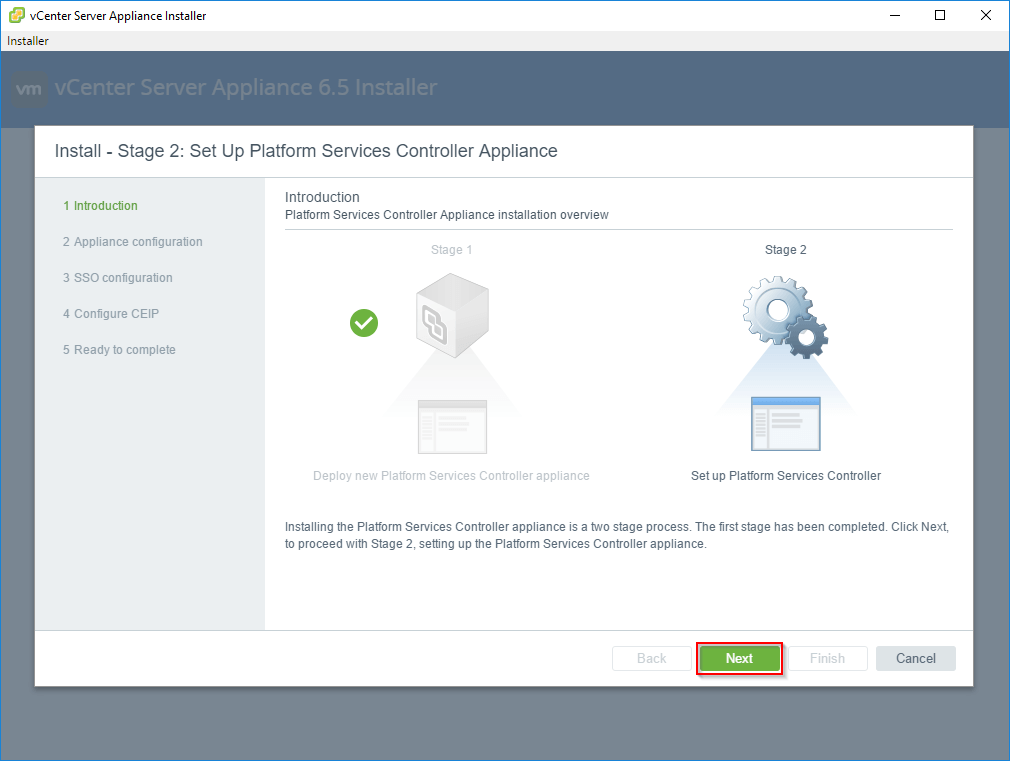Viewport: 1010px width, 761px height.
Task: Select the Appliance configuration step
Action: 132,241
